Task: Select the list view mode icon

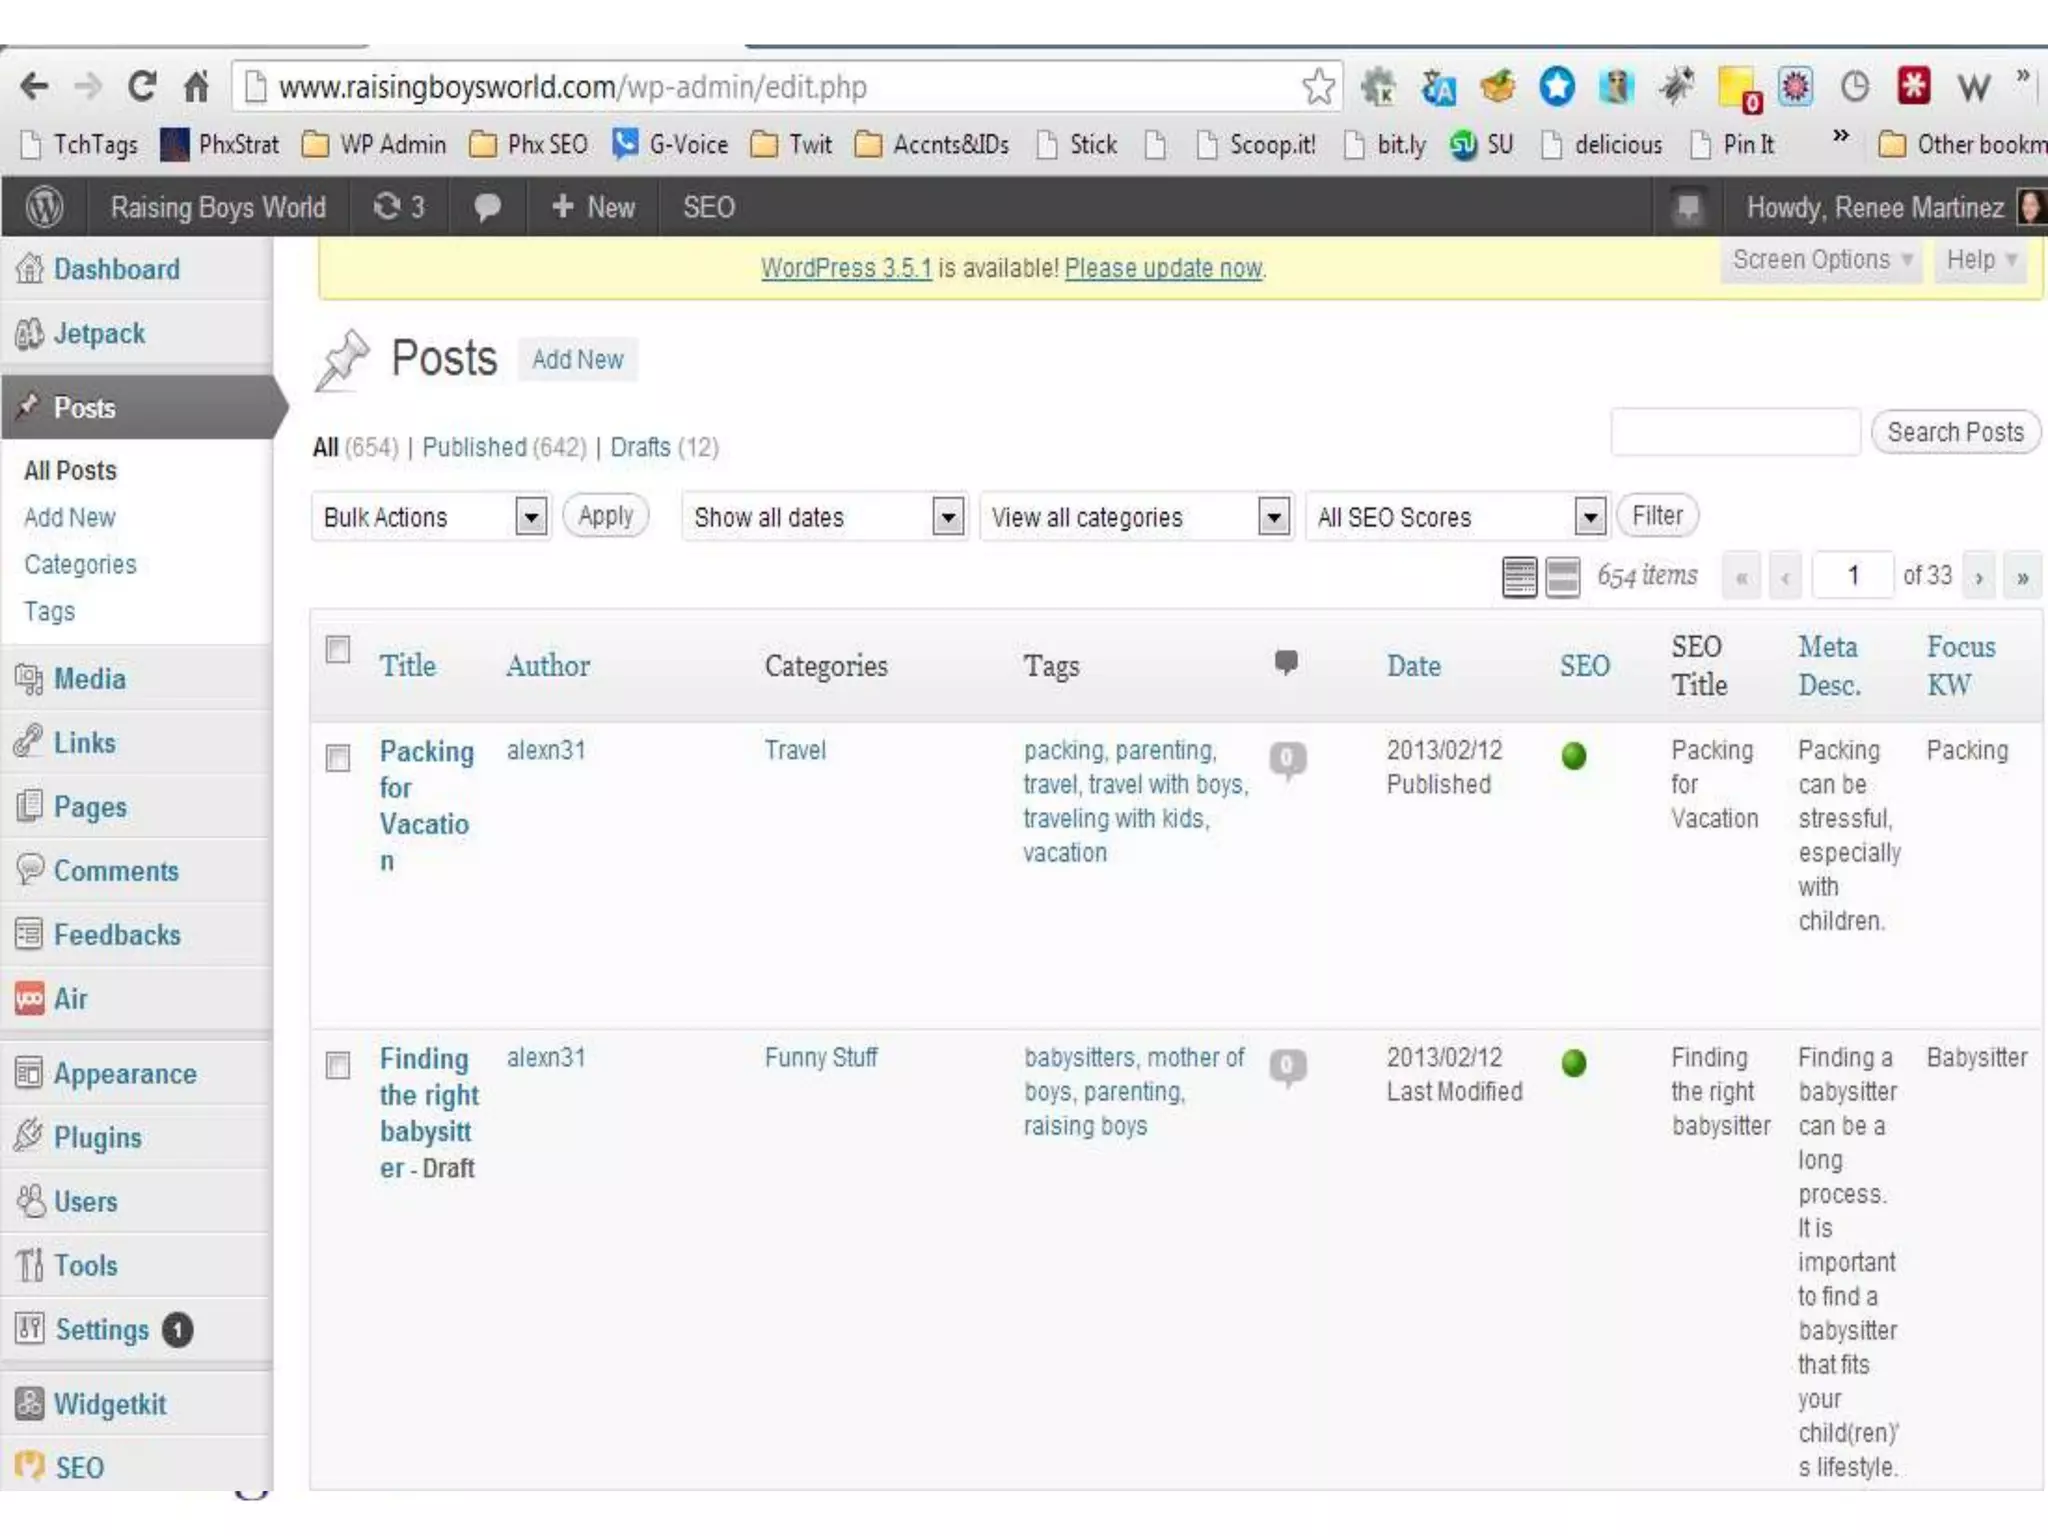Action: coord(1519,577)
